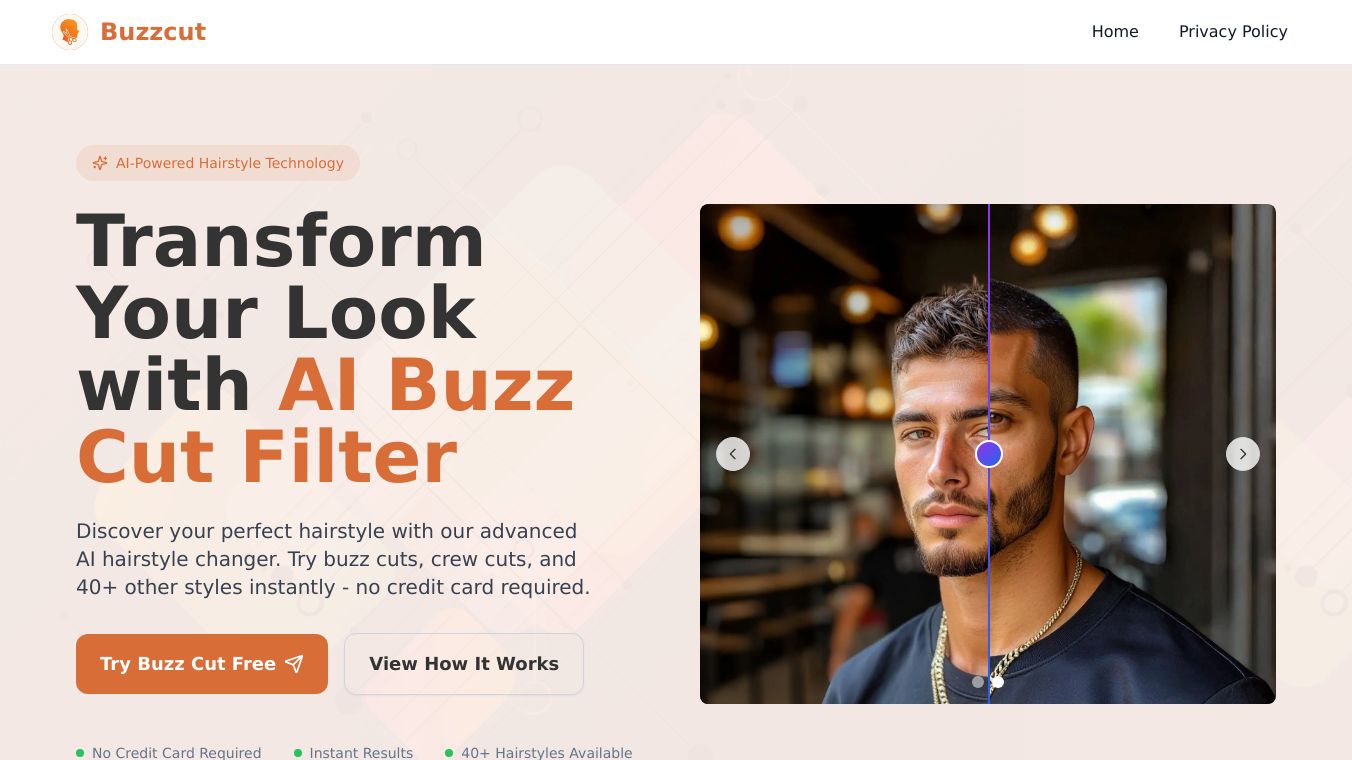This screenshot has height=760, width=1352.
Task: Click the before side of the man's photo
Action: pyautogui.click(x=844, y=454)
